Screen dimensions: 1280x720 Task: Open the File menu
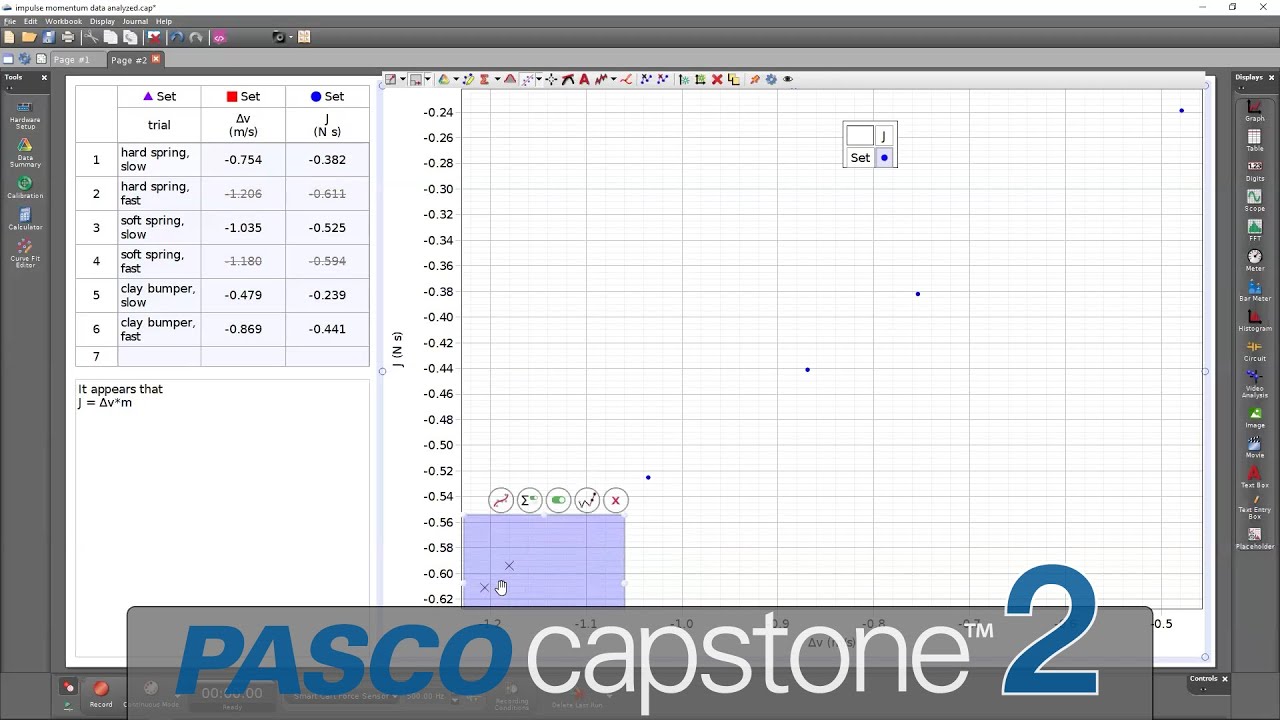(10, 21)
